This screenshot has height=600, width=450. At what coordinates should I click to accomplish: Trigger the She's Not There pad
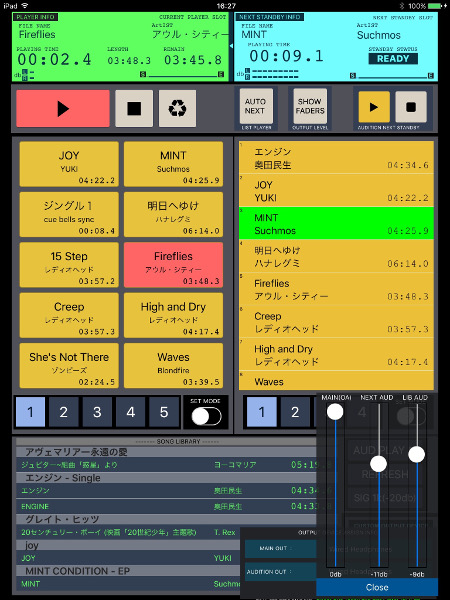coord(69,365)
